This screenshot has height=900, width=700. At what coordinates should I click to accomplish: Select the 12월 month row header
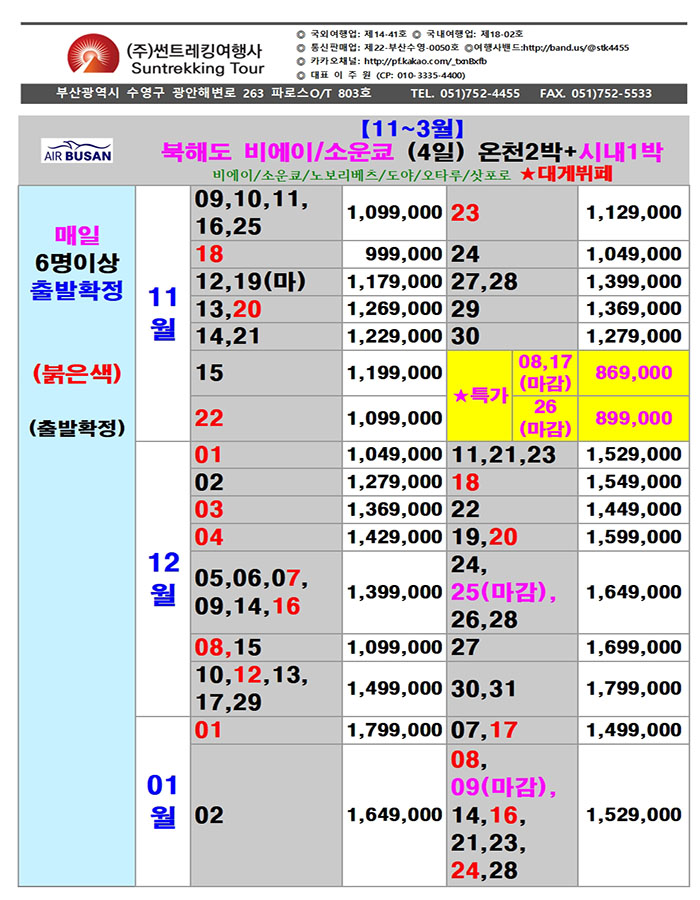pos(163,578)
